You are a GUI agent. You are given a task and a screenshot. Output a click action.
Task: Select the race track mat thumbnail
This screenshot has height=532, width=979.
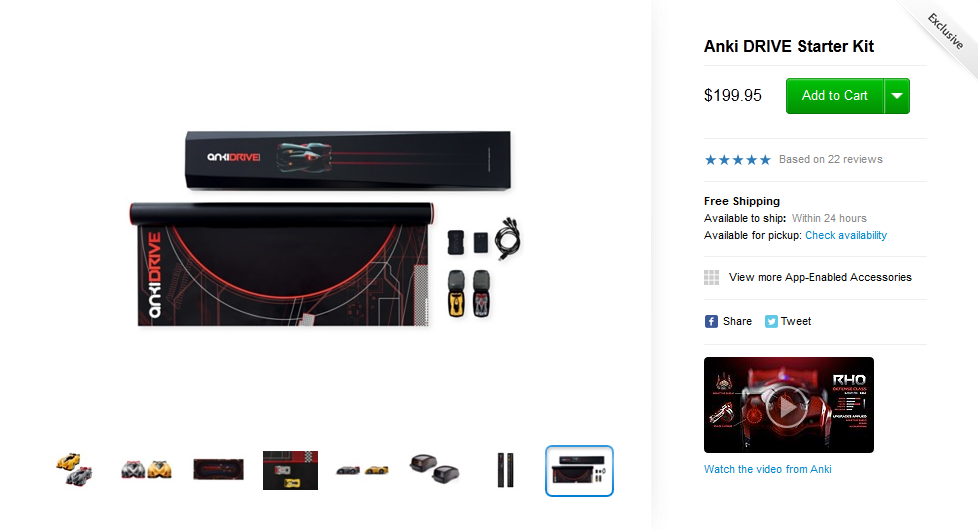point(218,470)
